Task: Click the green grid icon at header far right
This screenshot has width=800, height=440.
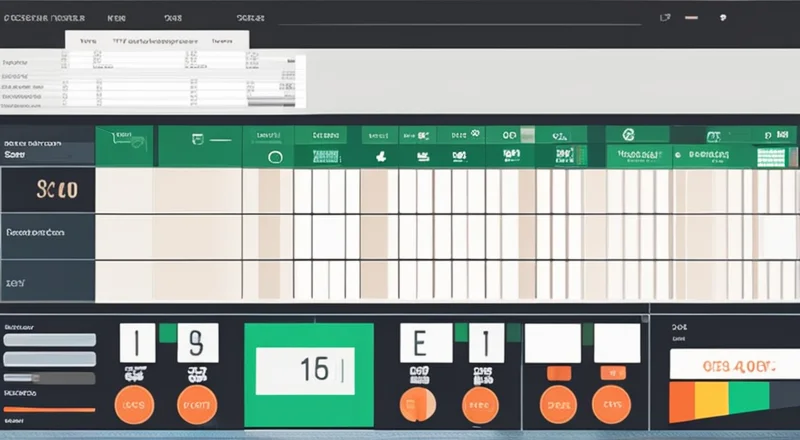Action: [x=770, y=156]
